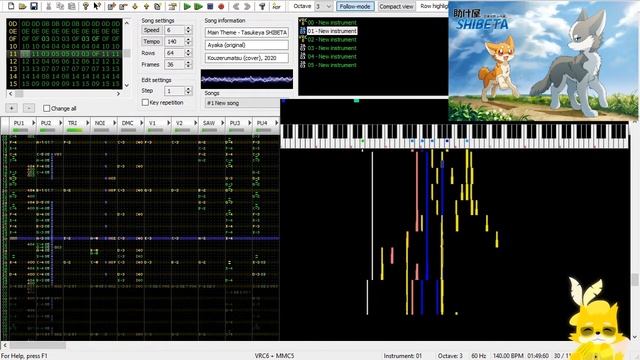Click the Open file folder icon

tap(22, 6)
